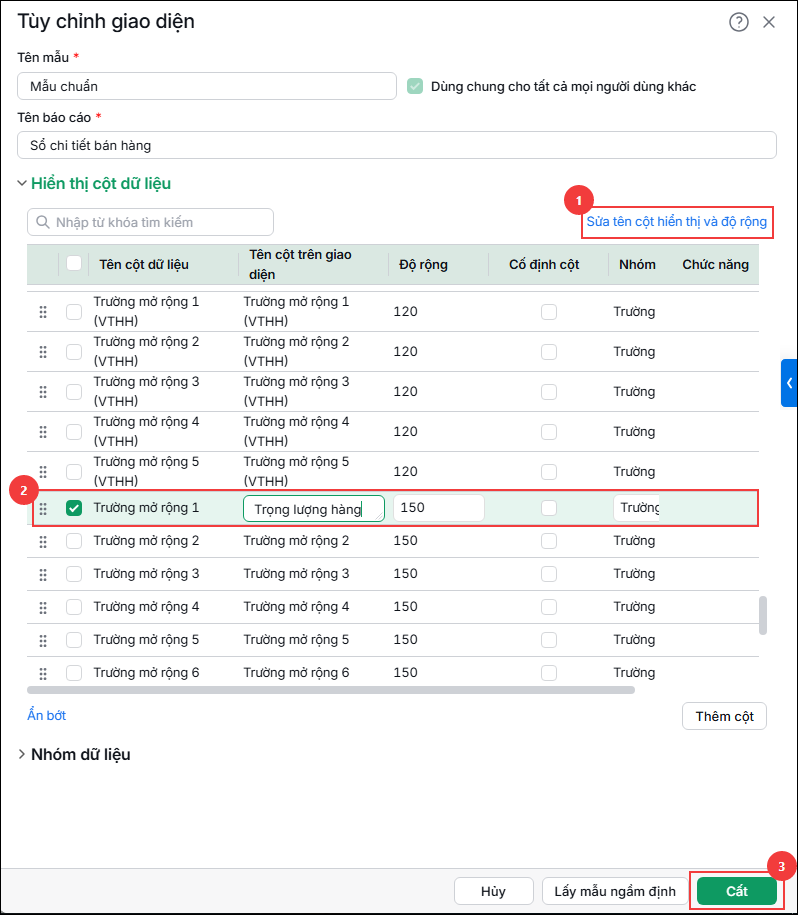Toggle the select-all header checkbox
798x915 pixels.
pyautogui.click(x=74, y=263)
